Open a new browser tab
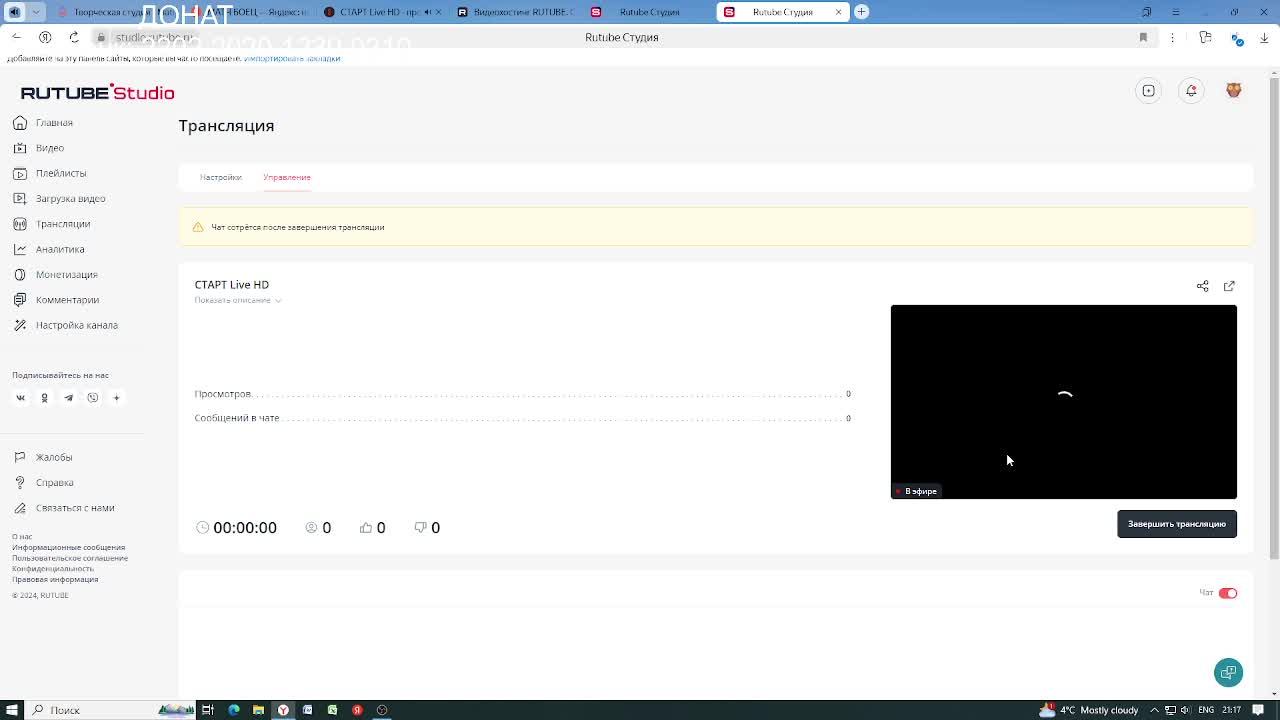Image resolution: width=1280 pixels, height=720 pixels. pos(861,12)
